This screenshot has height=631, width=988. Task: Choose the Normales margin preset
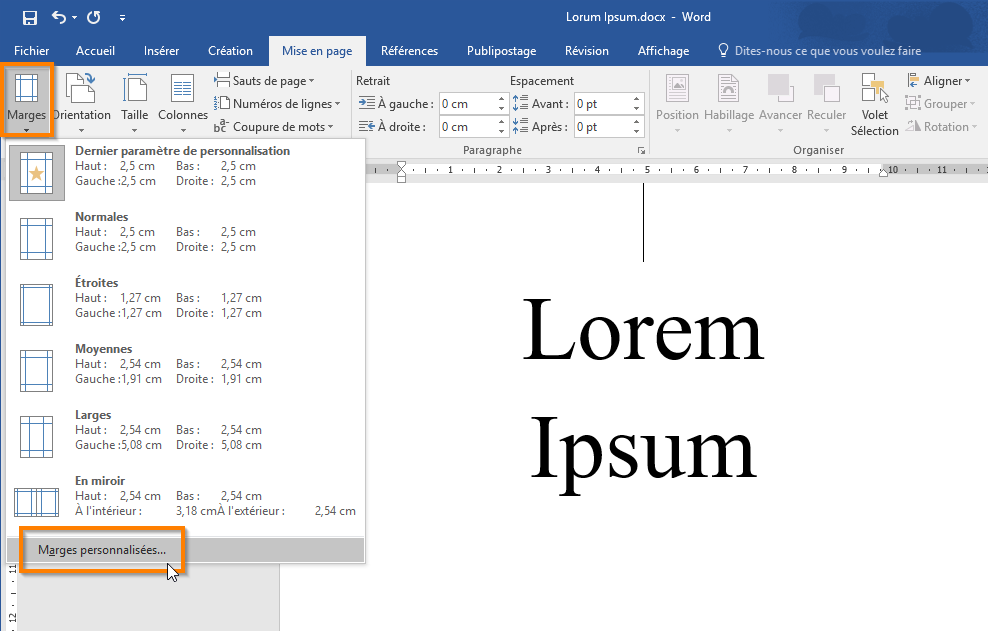click(x=186, y=239)
